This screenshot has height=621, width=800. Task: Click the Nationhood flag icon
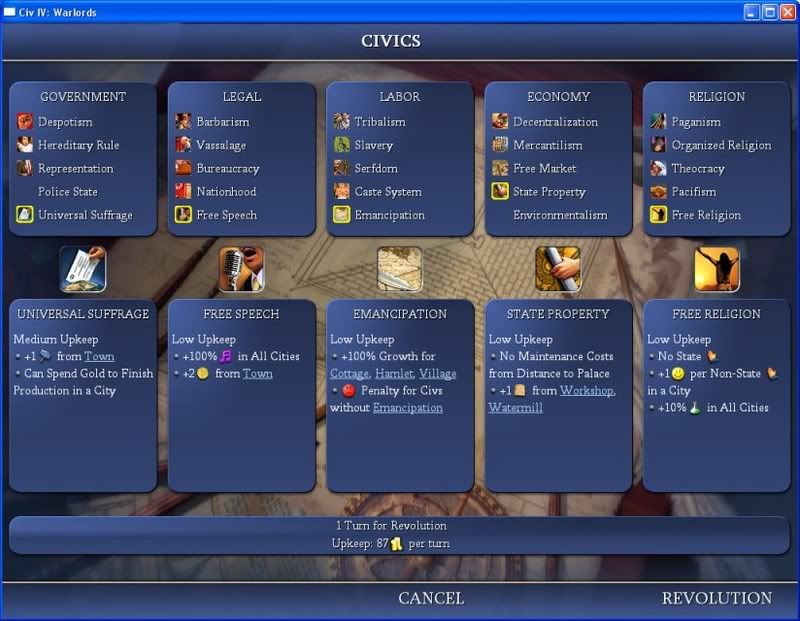pos(183,191)
